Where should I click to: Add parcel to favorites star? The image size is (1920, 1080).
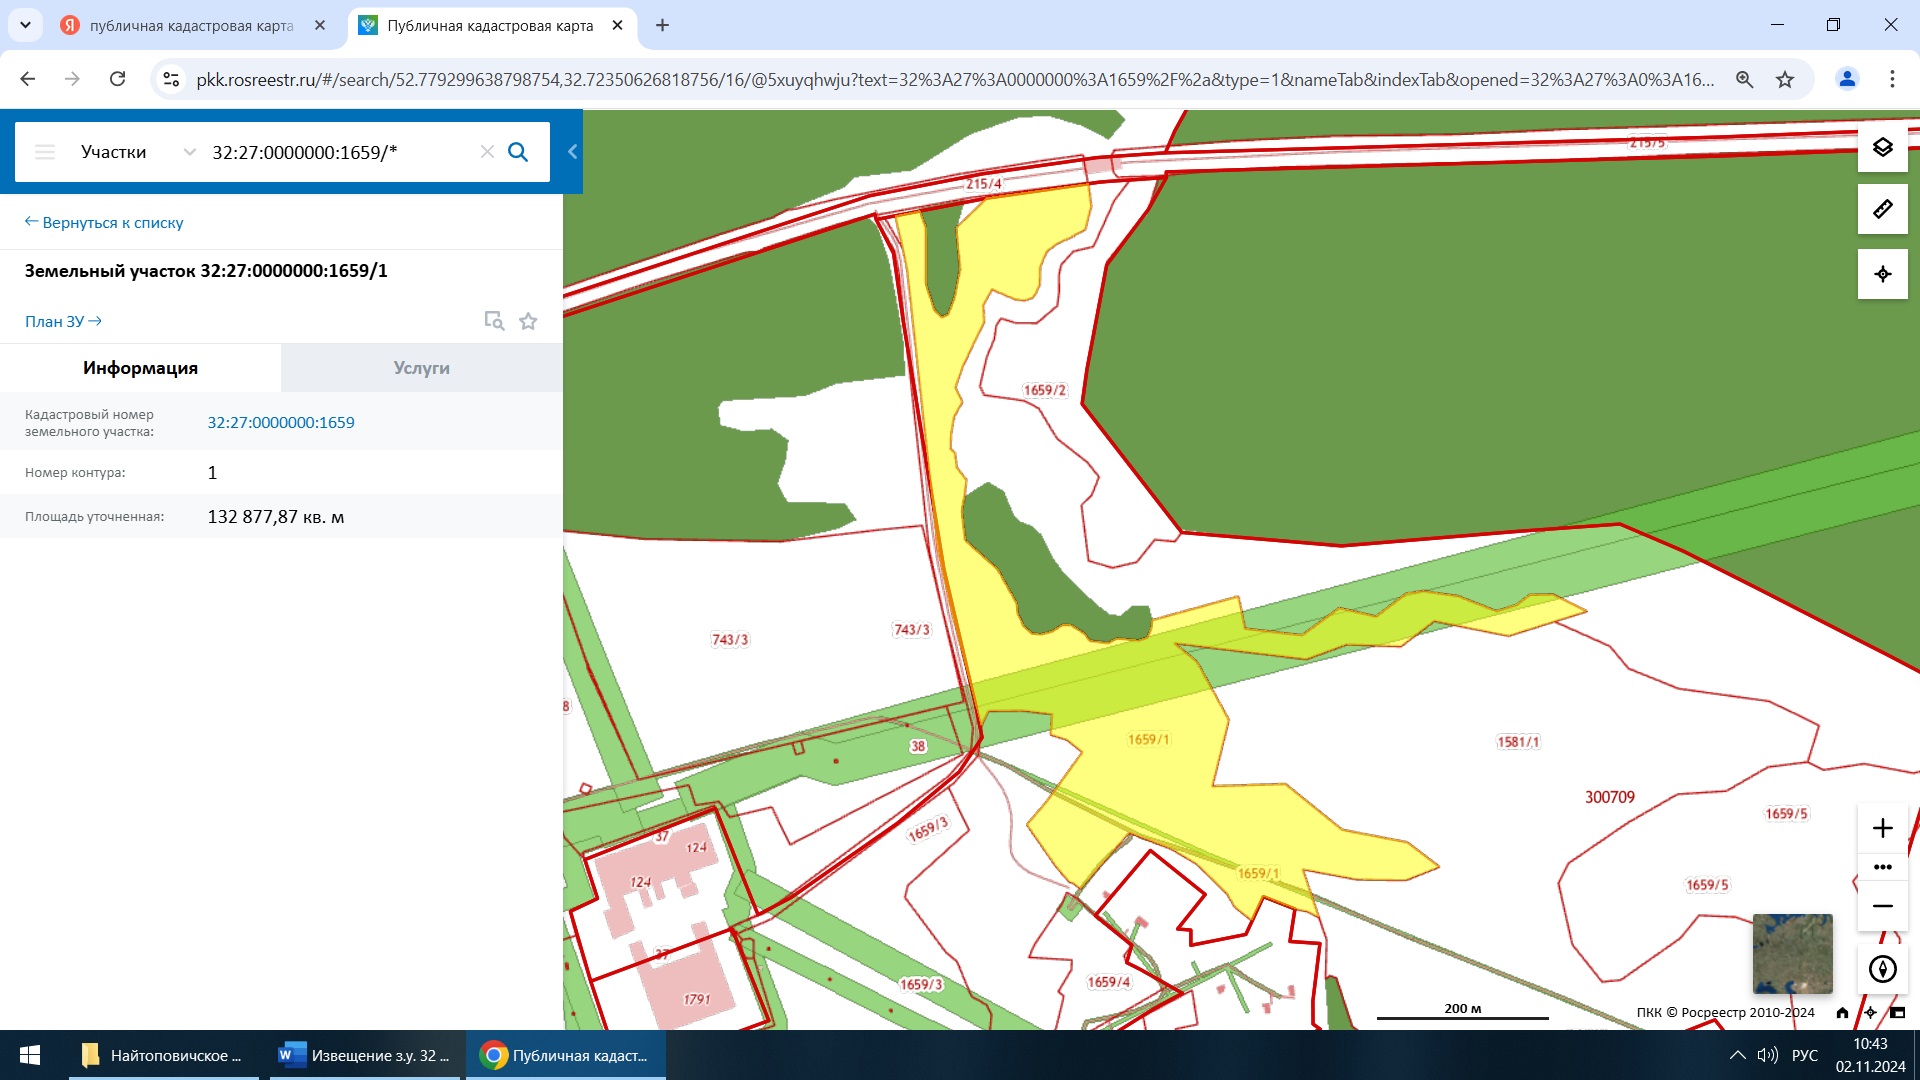click(x=528, y=321)
